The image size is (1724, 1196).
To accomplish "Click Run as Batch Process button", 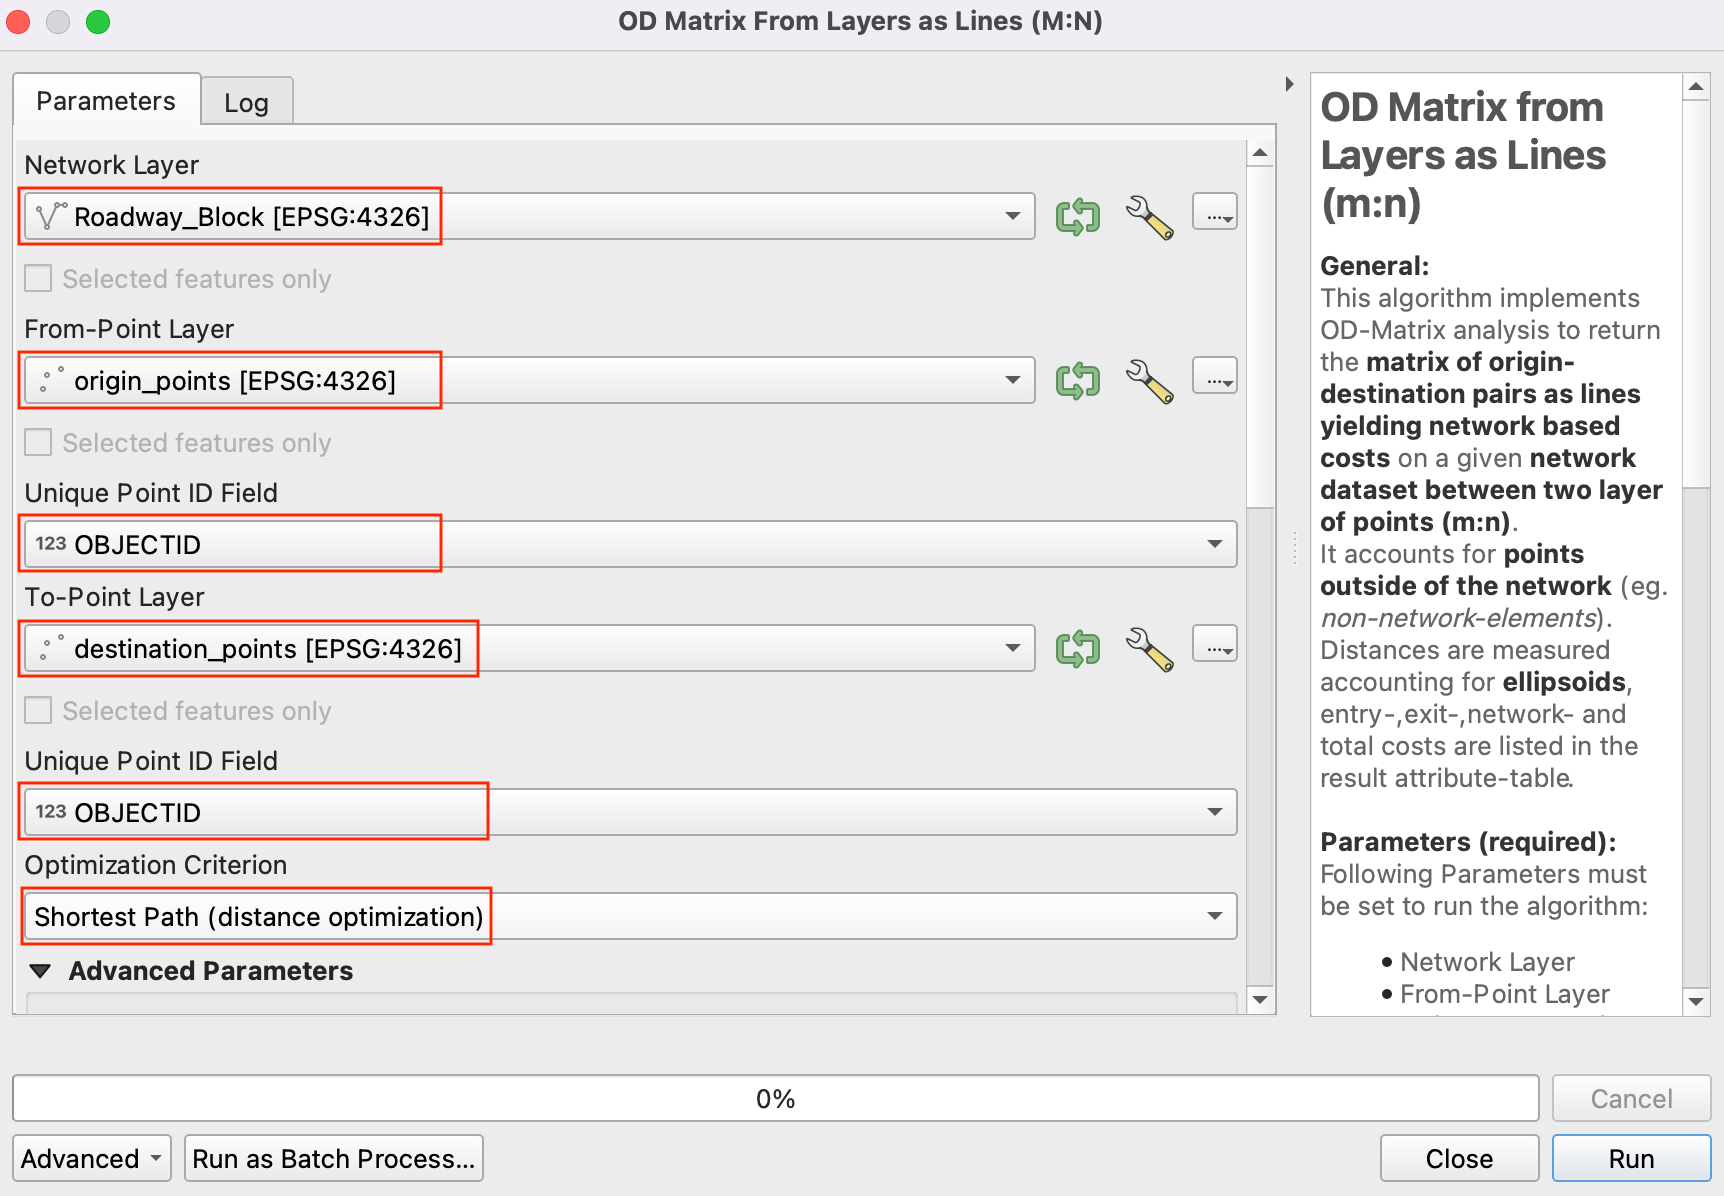I will tap(333, 1158).
